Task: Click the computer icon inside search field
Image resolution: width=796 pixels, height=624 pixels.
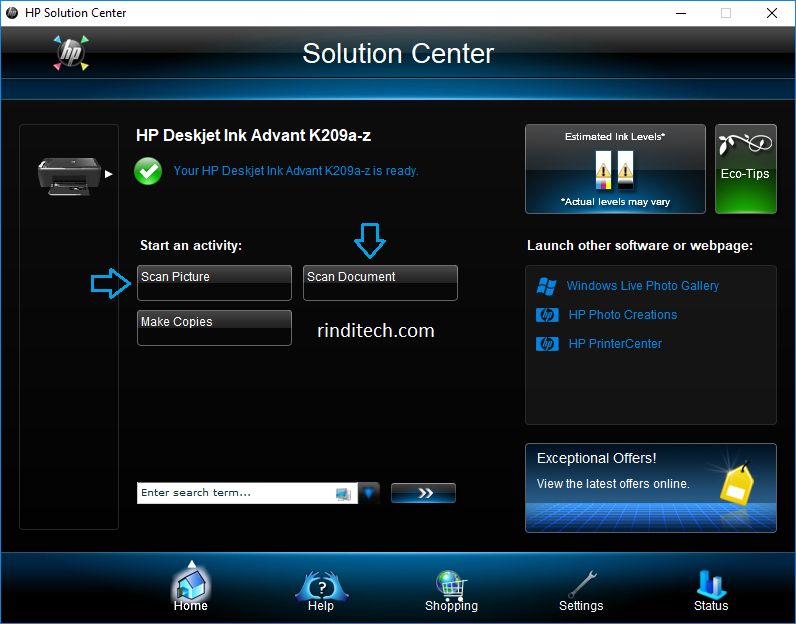Action: 344,494
